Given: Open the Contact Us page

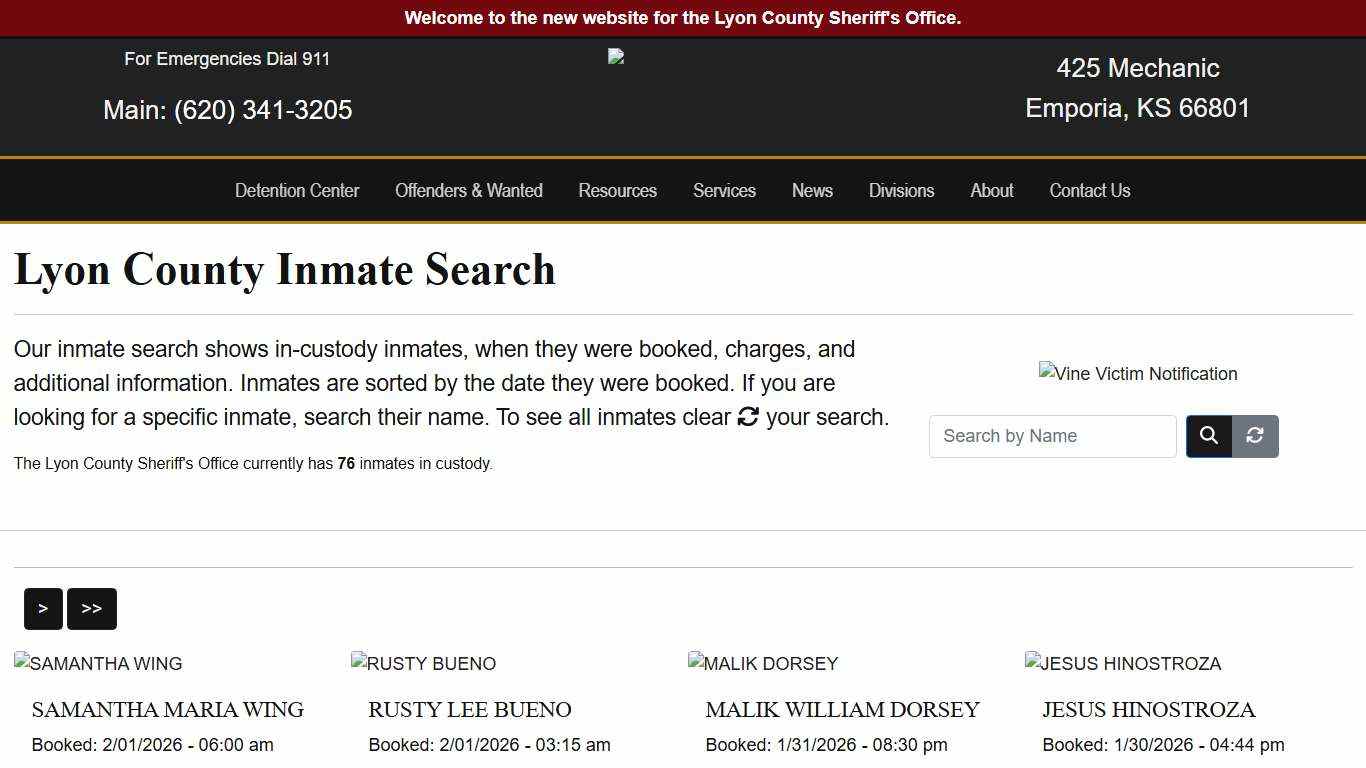Looking at the screenshot, I should tap(1089, 190).
